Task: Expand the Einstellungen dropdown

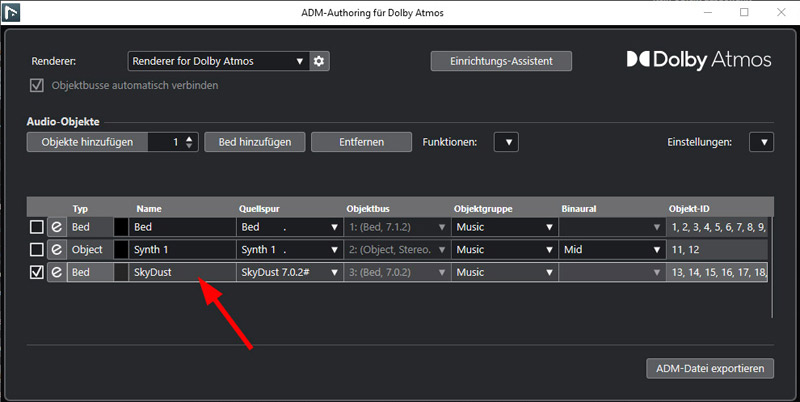Action: click(x=761, y=142)
